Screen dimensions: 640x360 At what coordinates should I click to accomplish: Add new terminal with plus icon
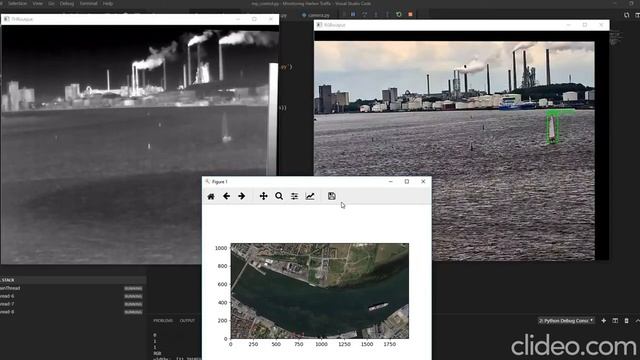603,321
